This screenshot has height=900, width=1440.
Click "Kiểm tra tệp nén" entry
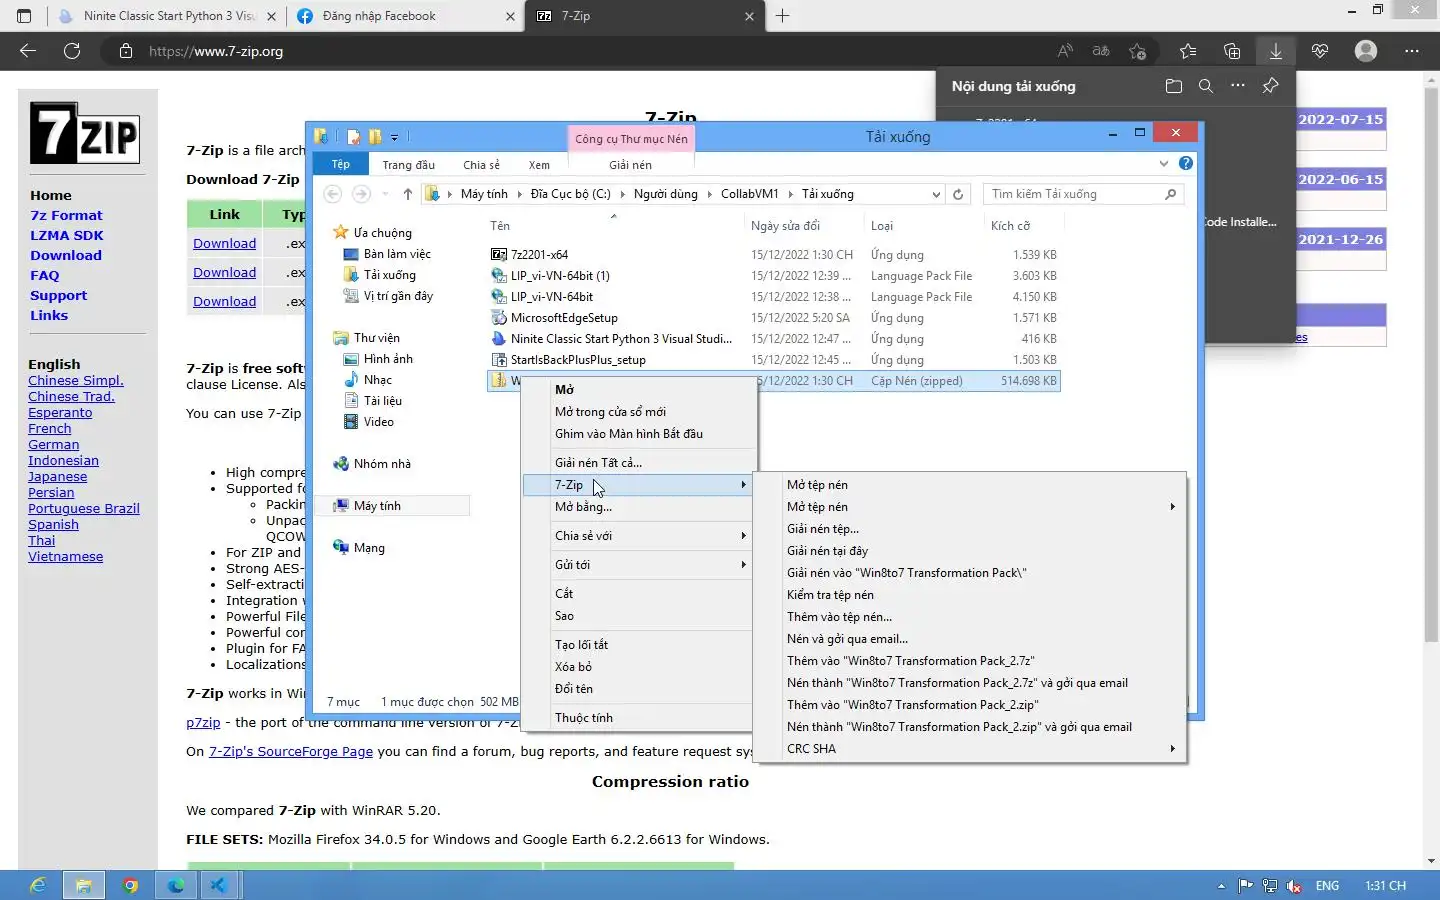pyautogui.click(x=830, y=595)
